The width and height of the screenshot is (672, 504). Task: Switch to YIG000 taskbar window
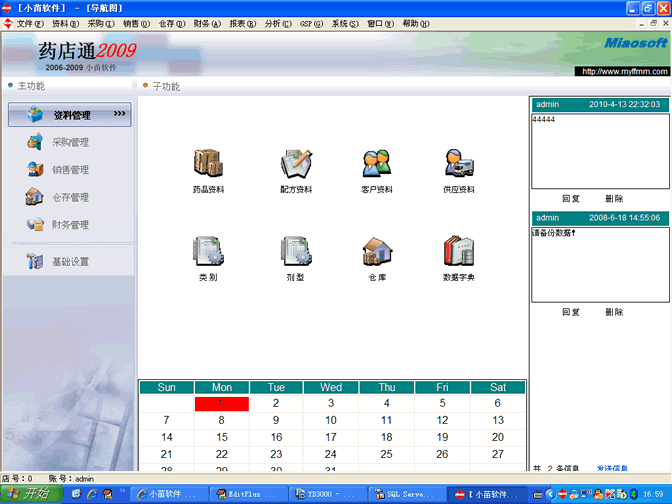click(327, 494)
